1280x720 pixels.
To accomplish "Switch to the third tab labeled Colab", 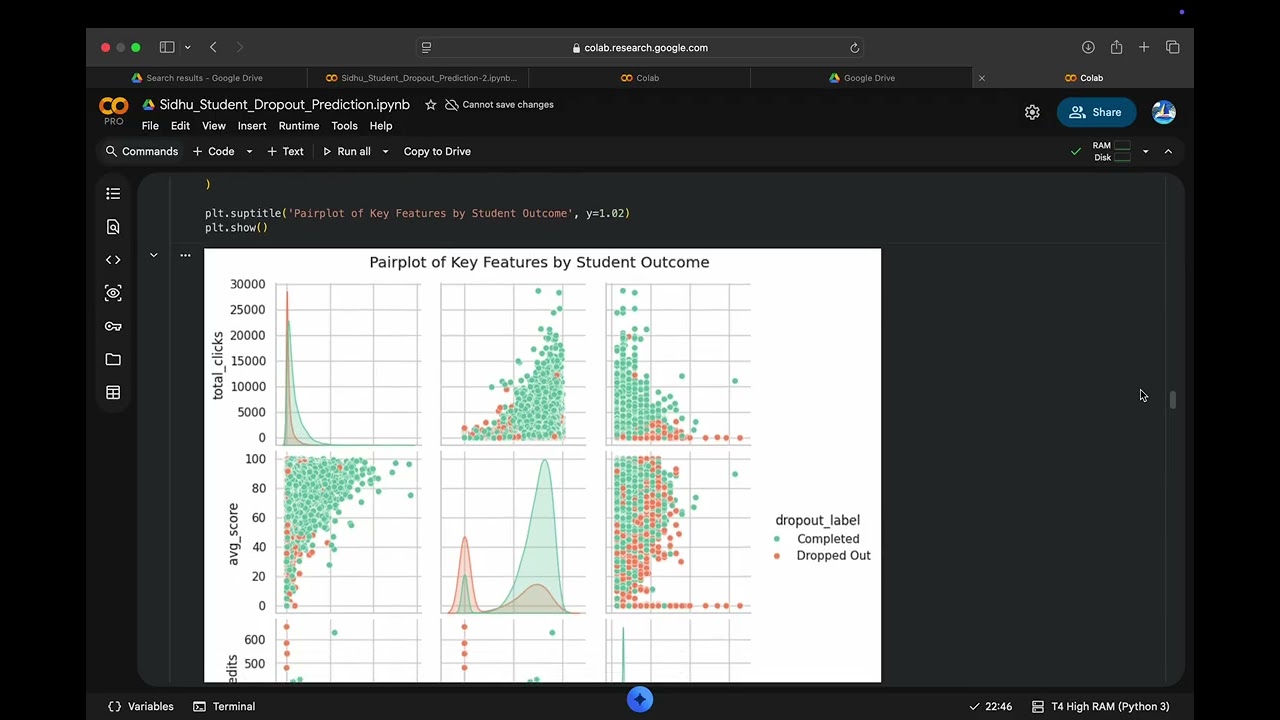I will point(639,78).
